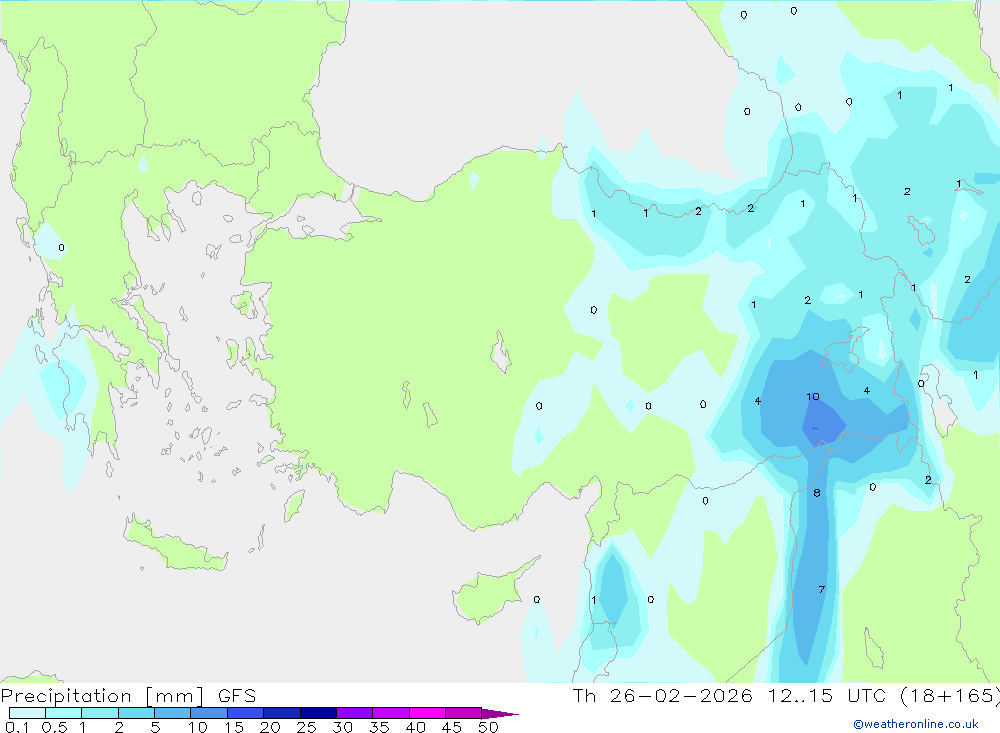Click the legend scale label '0.1'
This screenshot has height=733, width=1000.
tap(17, 727)
